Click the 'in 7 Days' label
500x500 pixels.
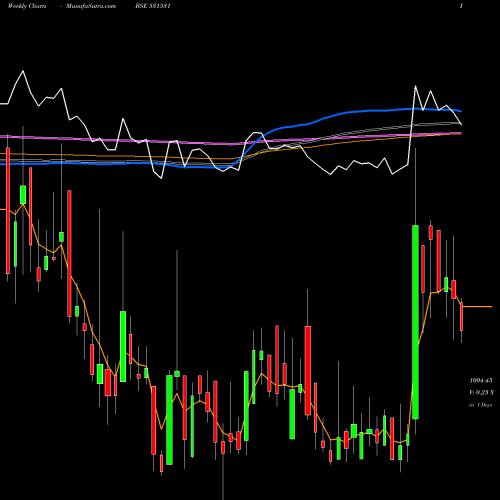point(480,405)
